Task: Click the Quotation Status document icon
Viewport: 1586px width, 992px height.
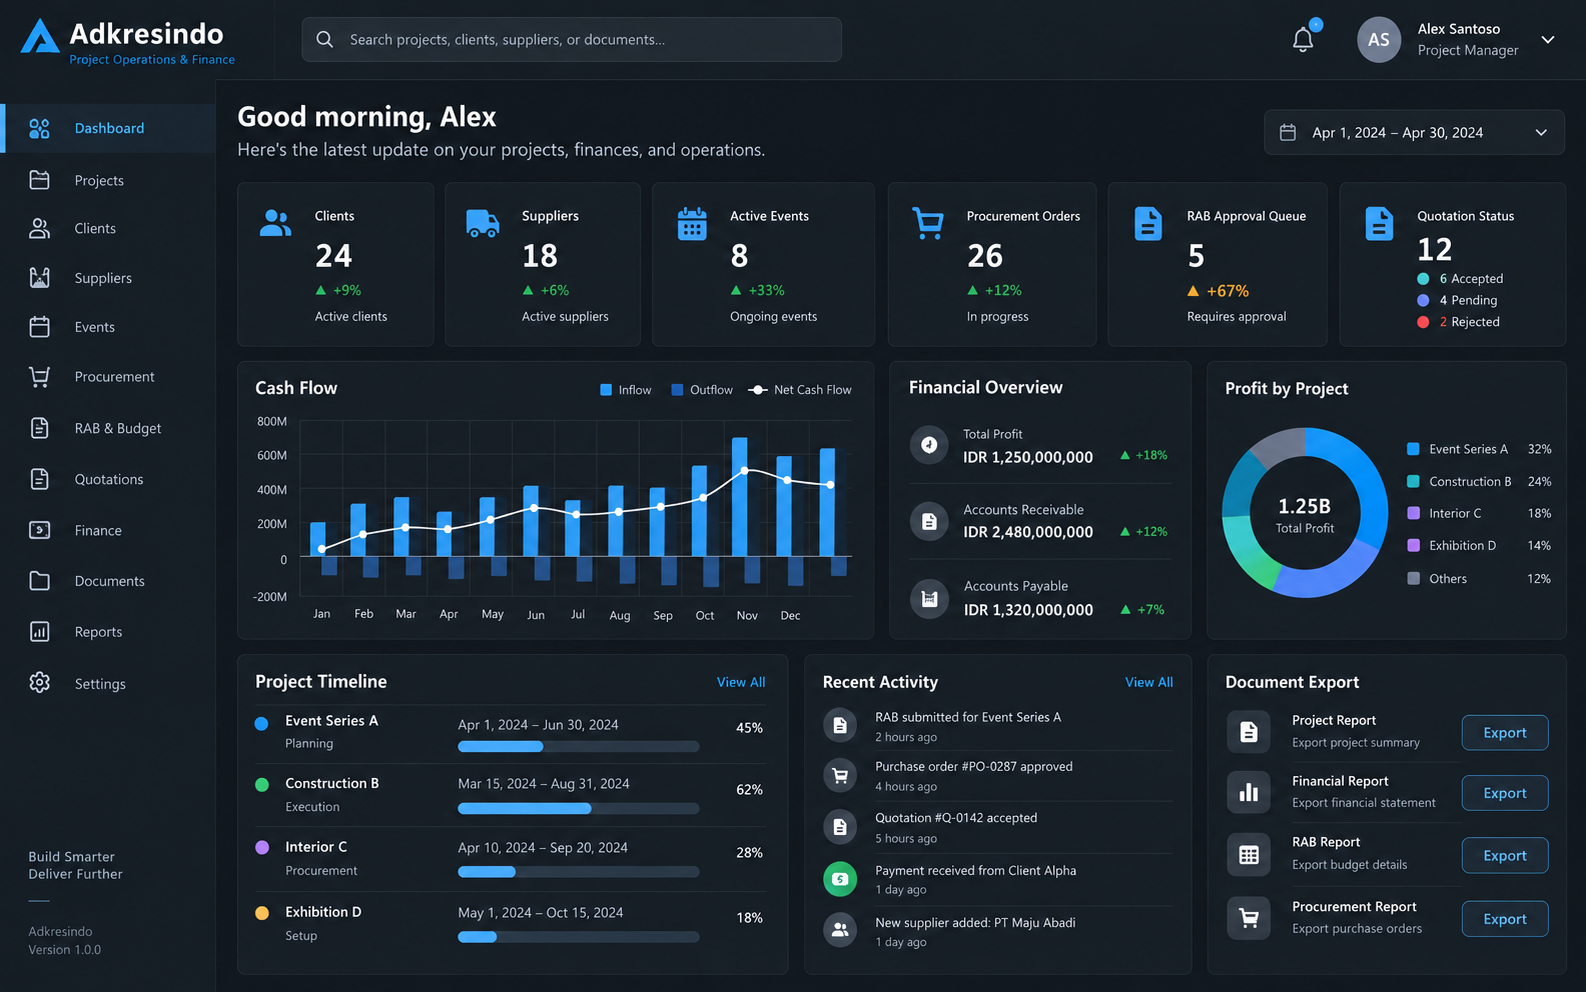Action: coord(1379,224)
